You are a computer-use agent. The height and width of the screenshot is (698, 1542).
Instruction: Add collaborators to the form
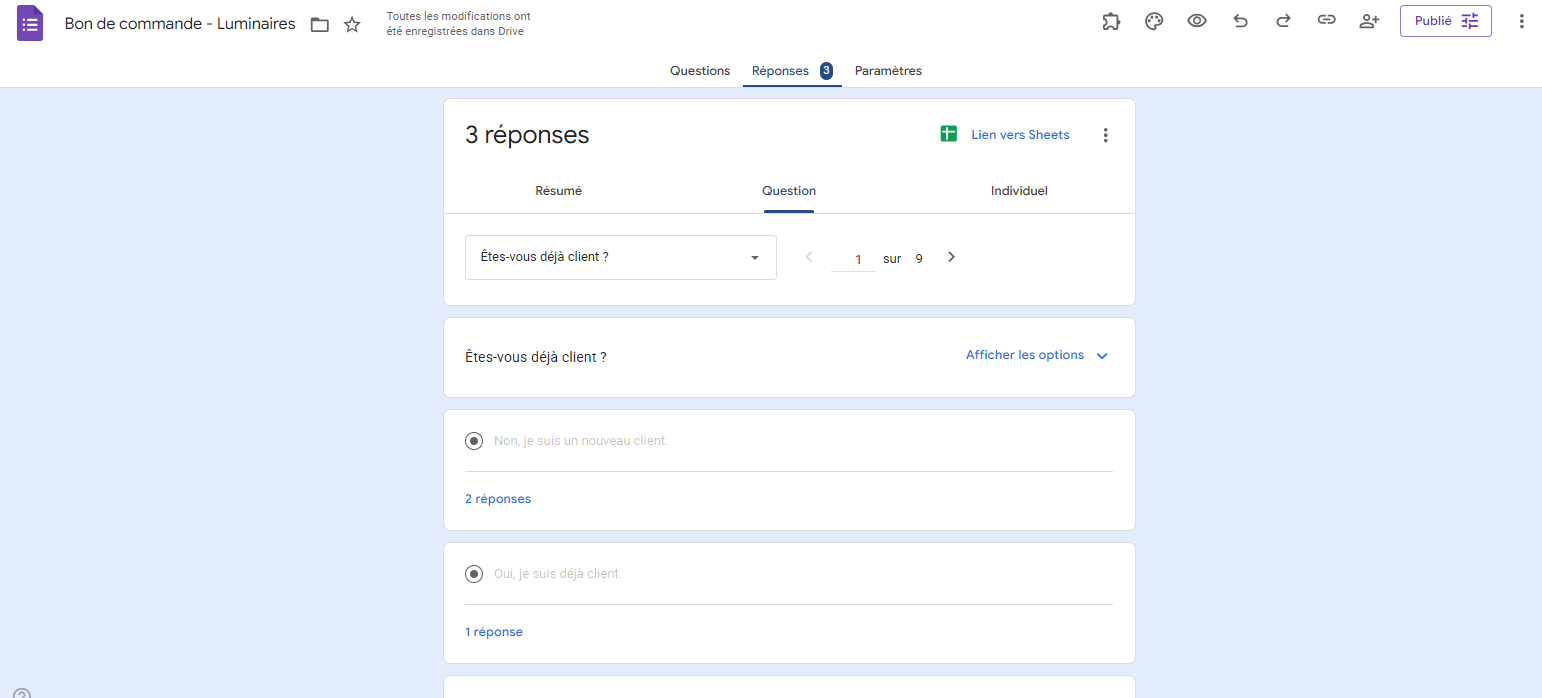(x=1369, y=20)
